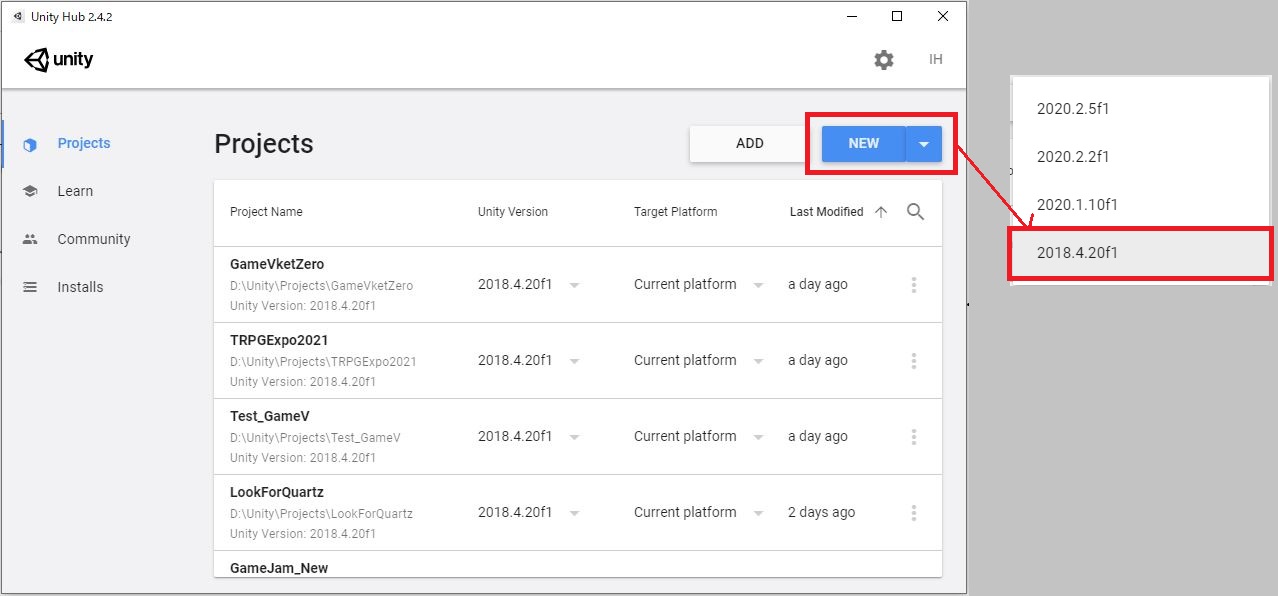Screen dimensions: 1278x596
Task: Sort by Last Modified column header
Action: coord(826,212)
